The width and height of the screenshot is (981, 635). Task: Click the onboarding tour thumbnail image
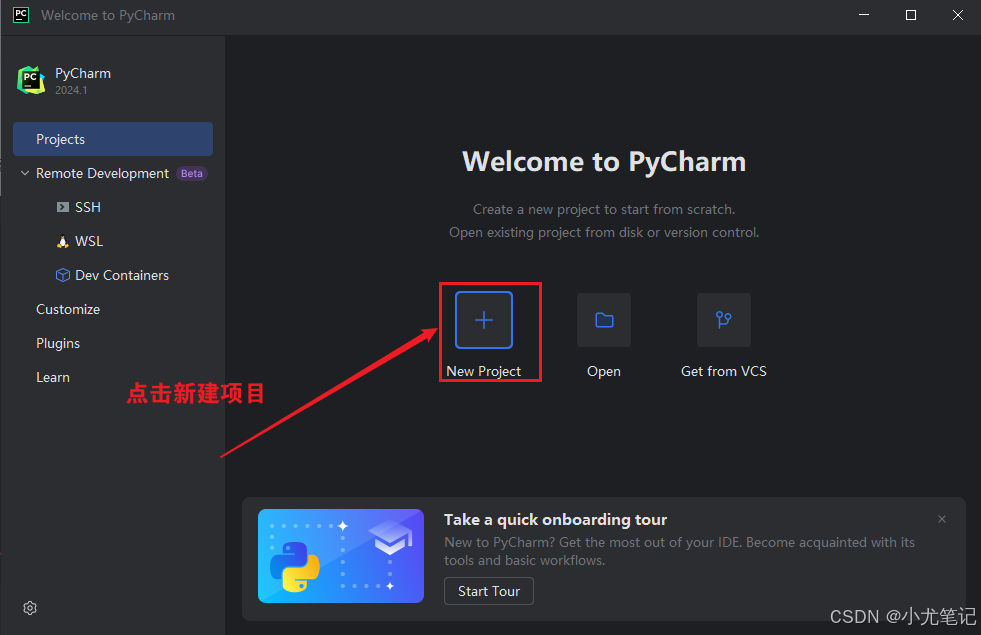340,556
